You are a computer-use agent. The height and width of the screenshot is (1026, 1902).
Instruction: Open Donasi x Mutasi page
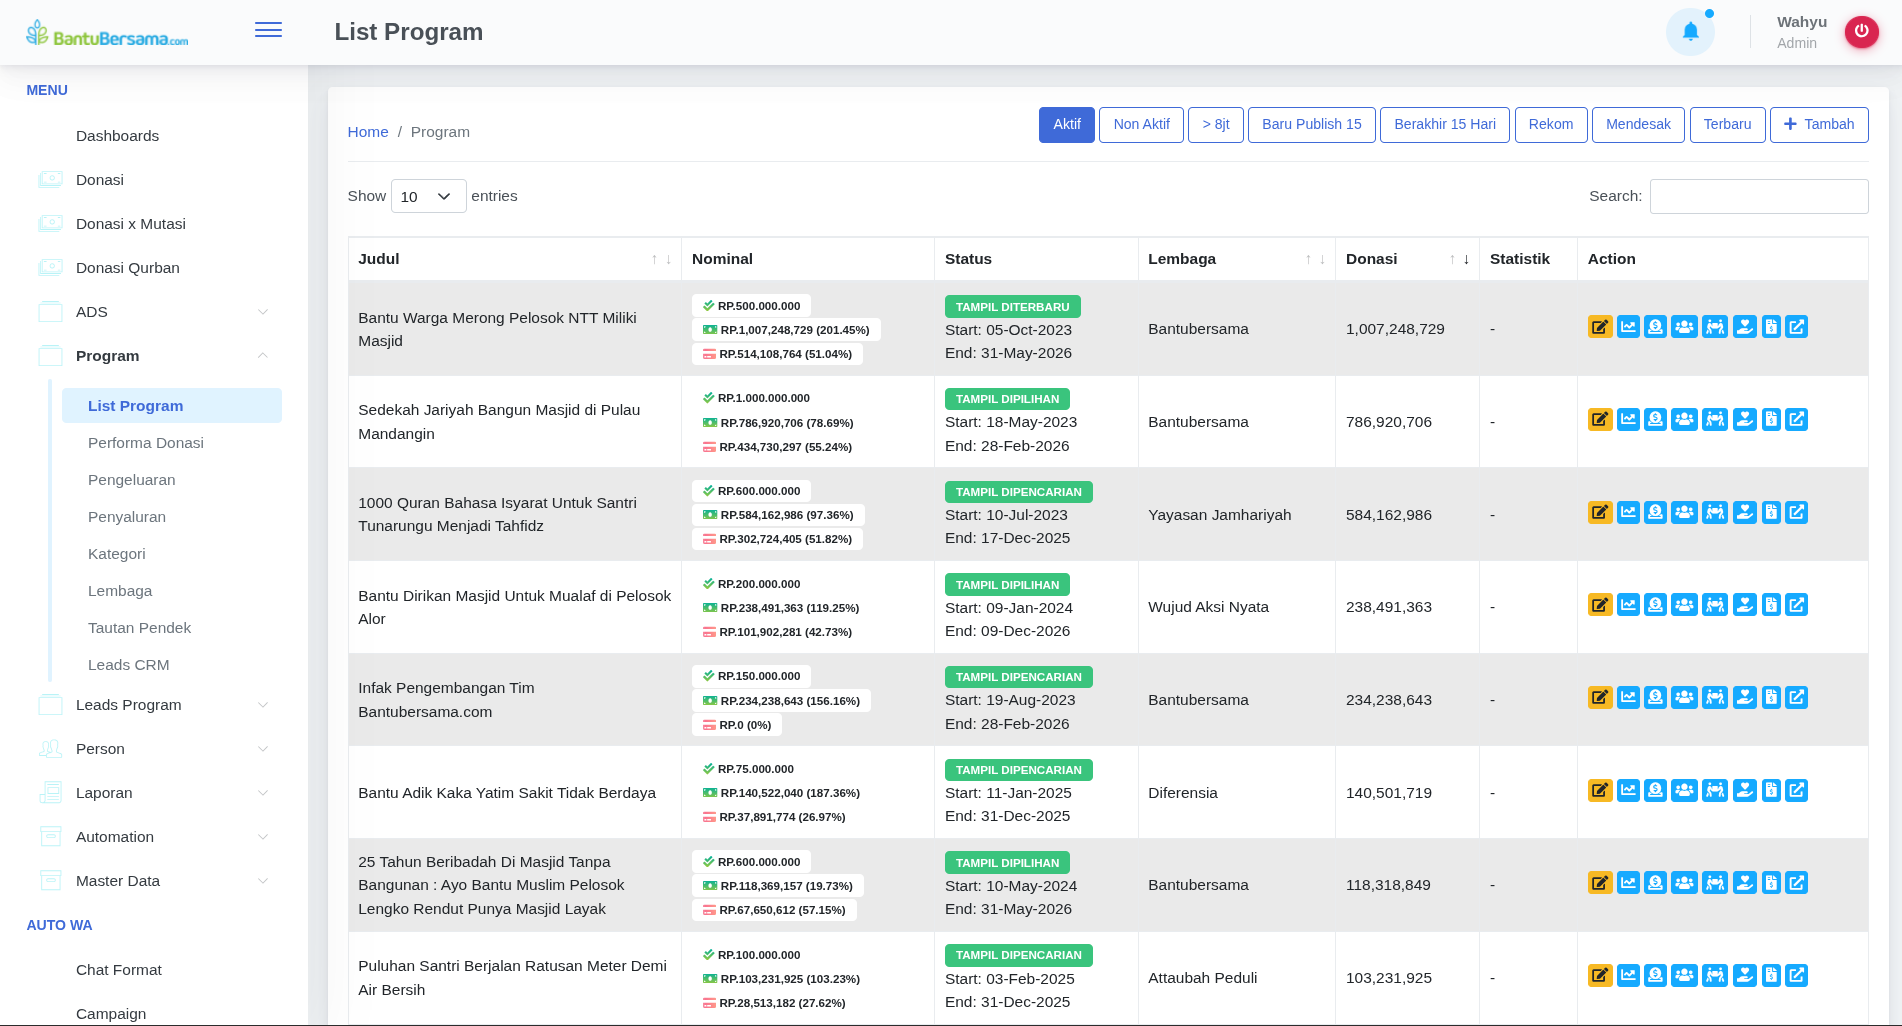131,224
